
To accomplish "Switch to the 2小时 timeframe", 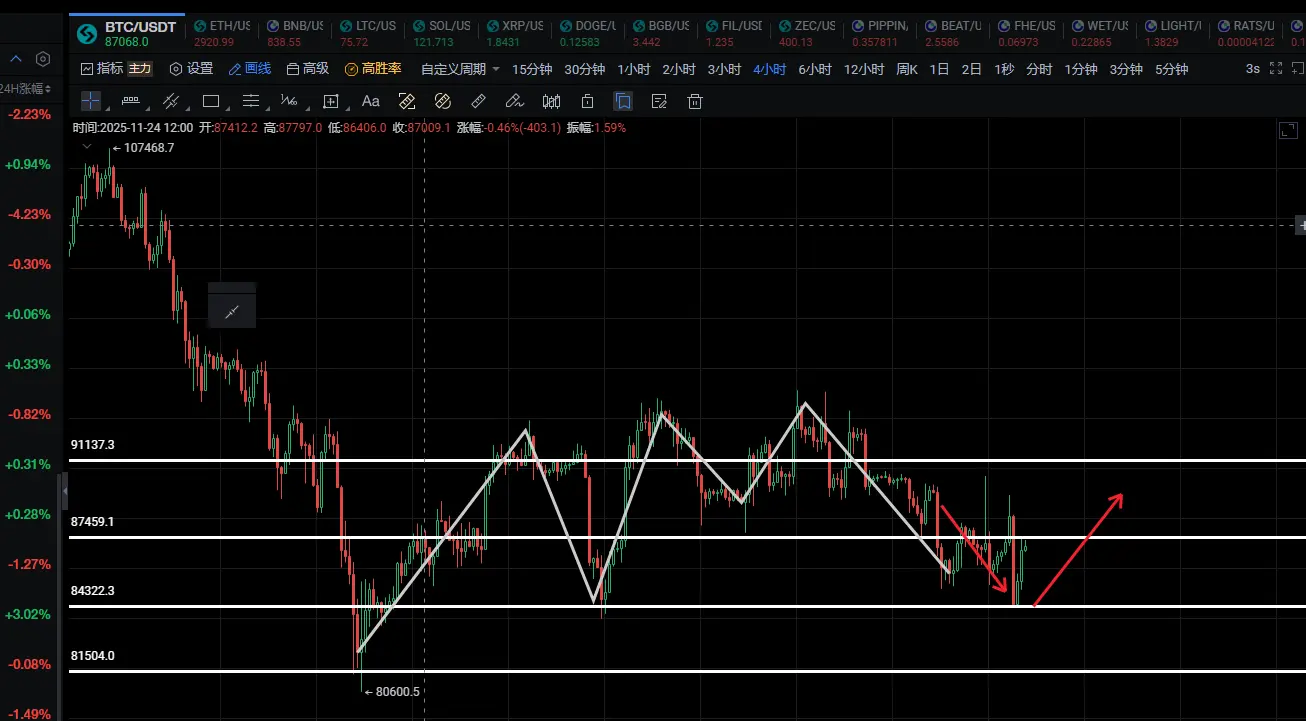I will [679, 69].
